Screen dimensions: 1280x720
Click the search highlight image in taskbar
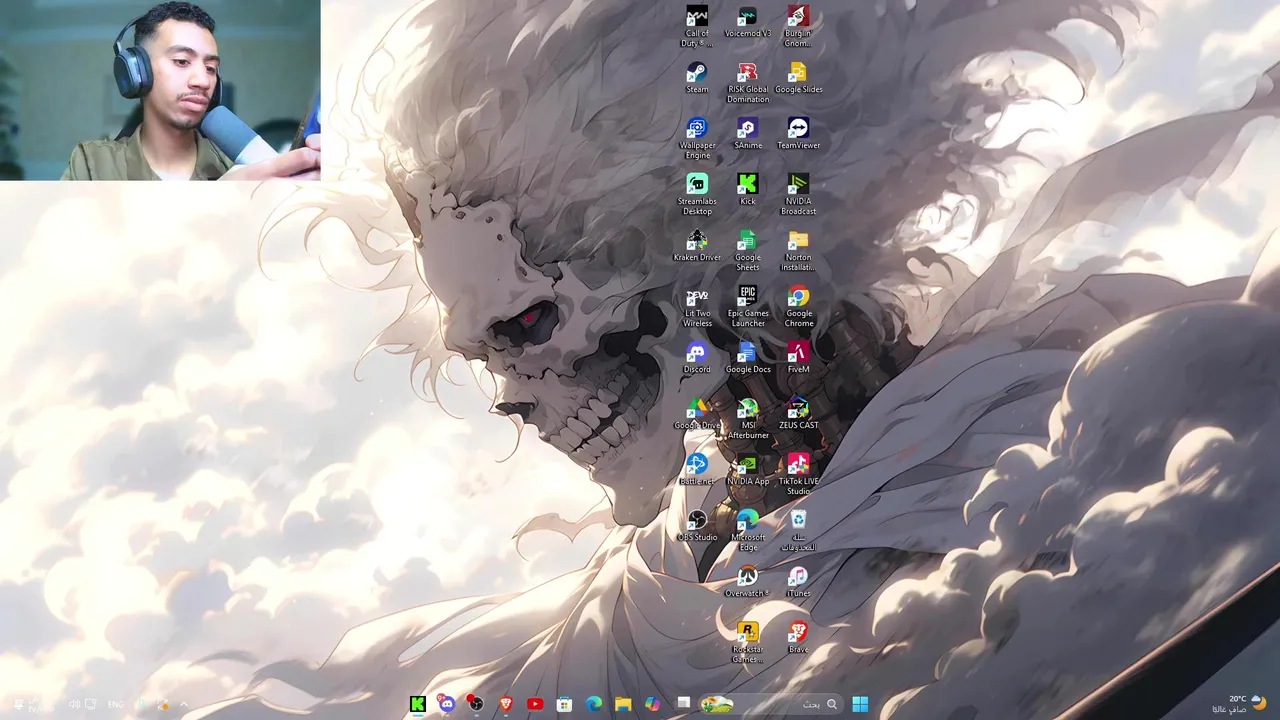(717, 704)
